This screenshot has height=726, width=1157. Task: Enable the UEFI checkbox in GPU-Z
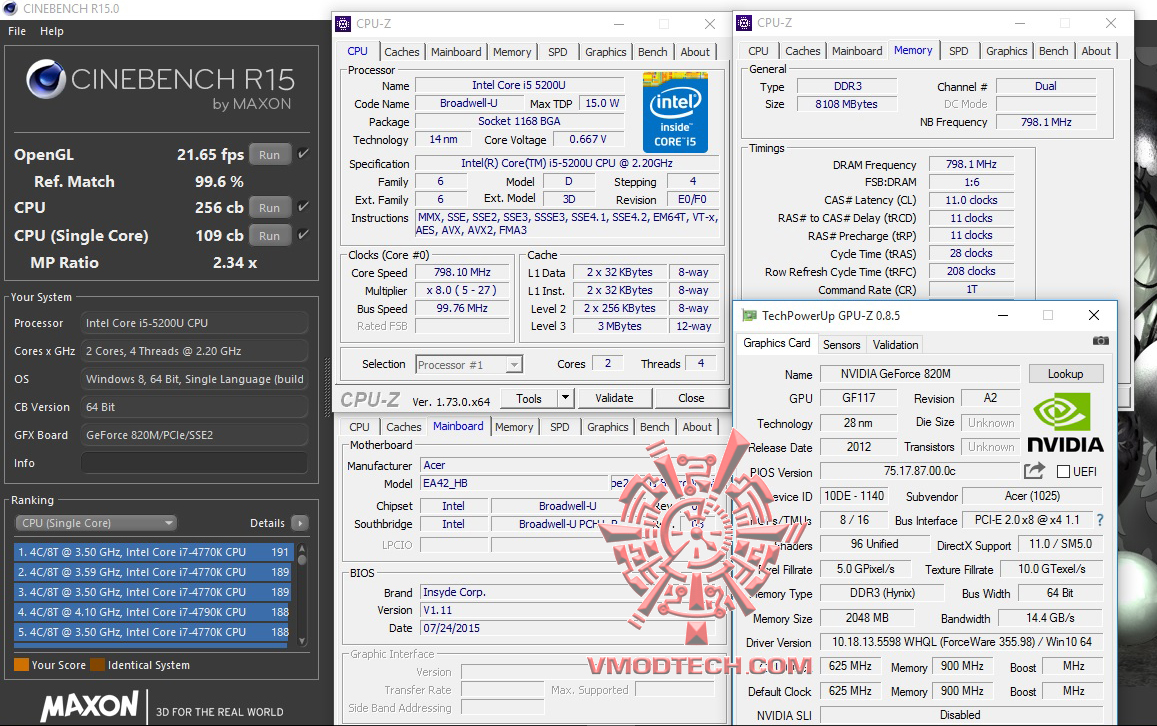[1063, 471]
